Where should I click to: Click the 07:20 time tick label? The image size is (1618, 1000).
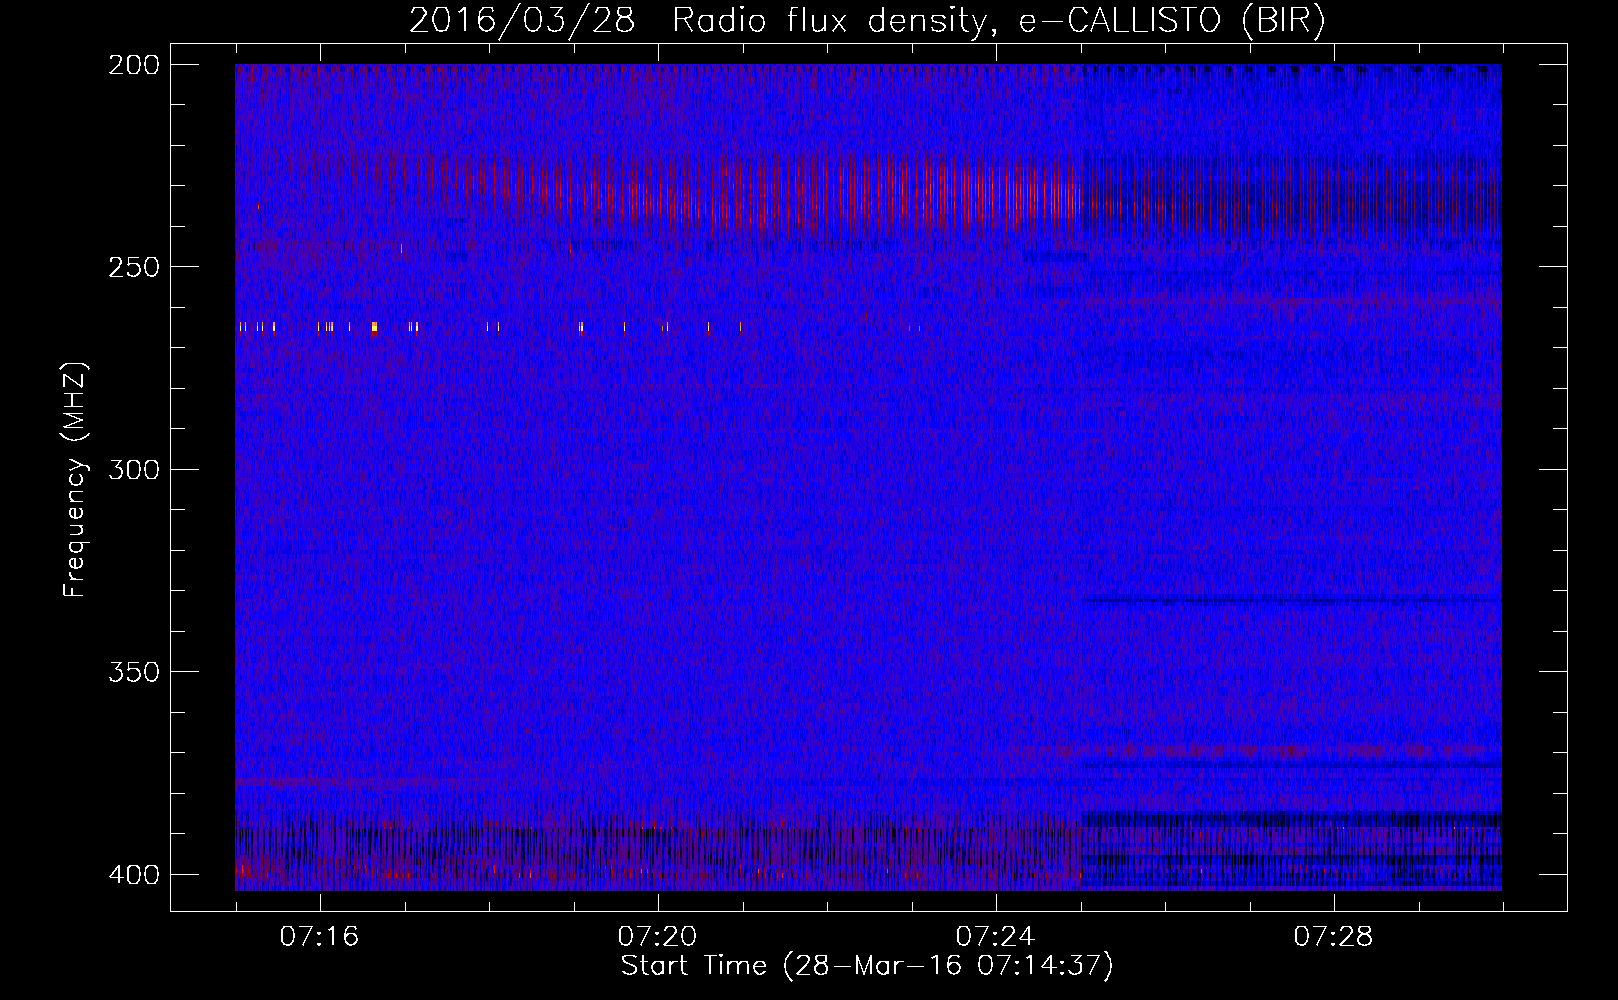657,937
